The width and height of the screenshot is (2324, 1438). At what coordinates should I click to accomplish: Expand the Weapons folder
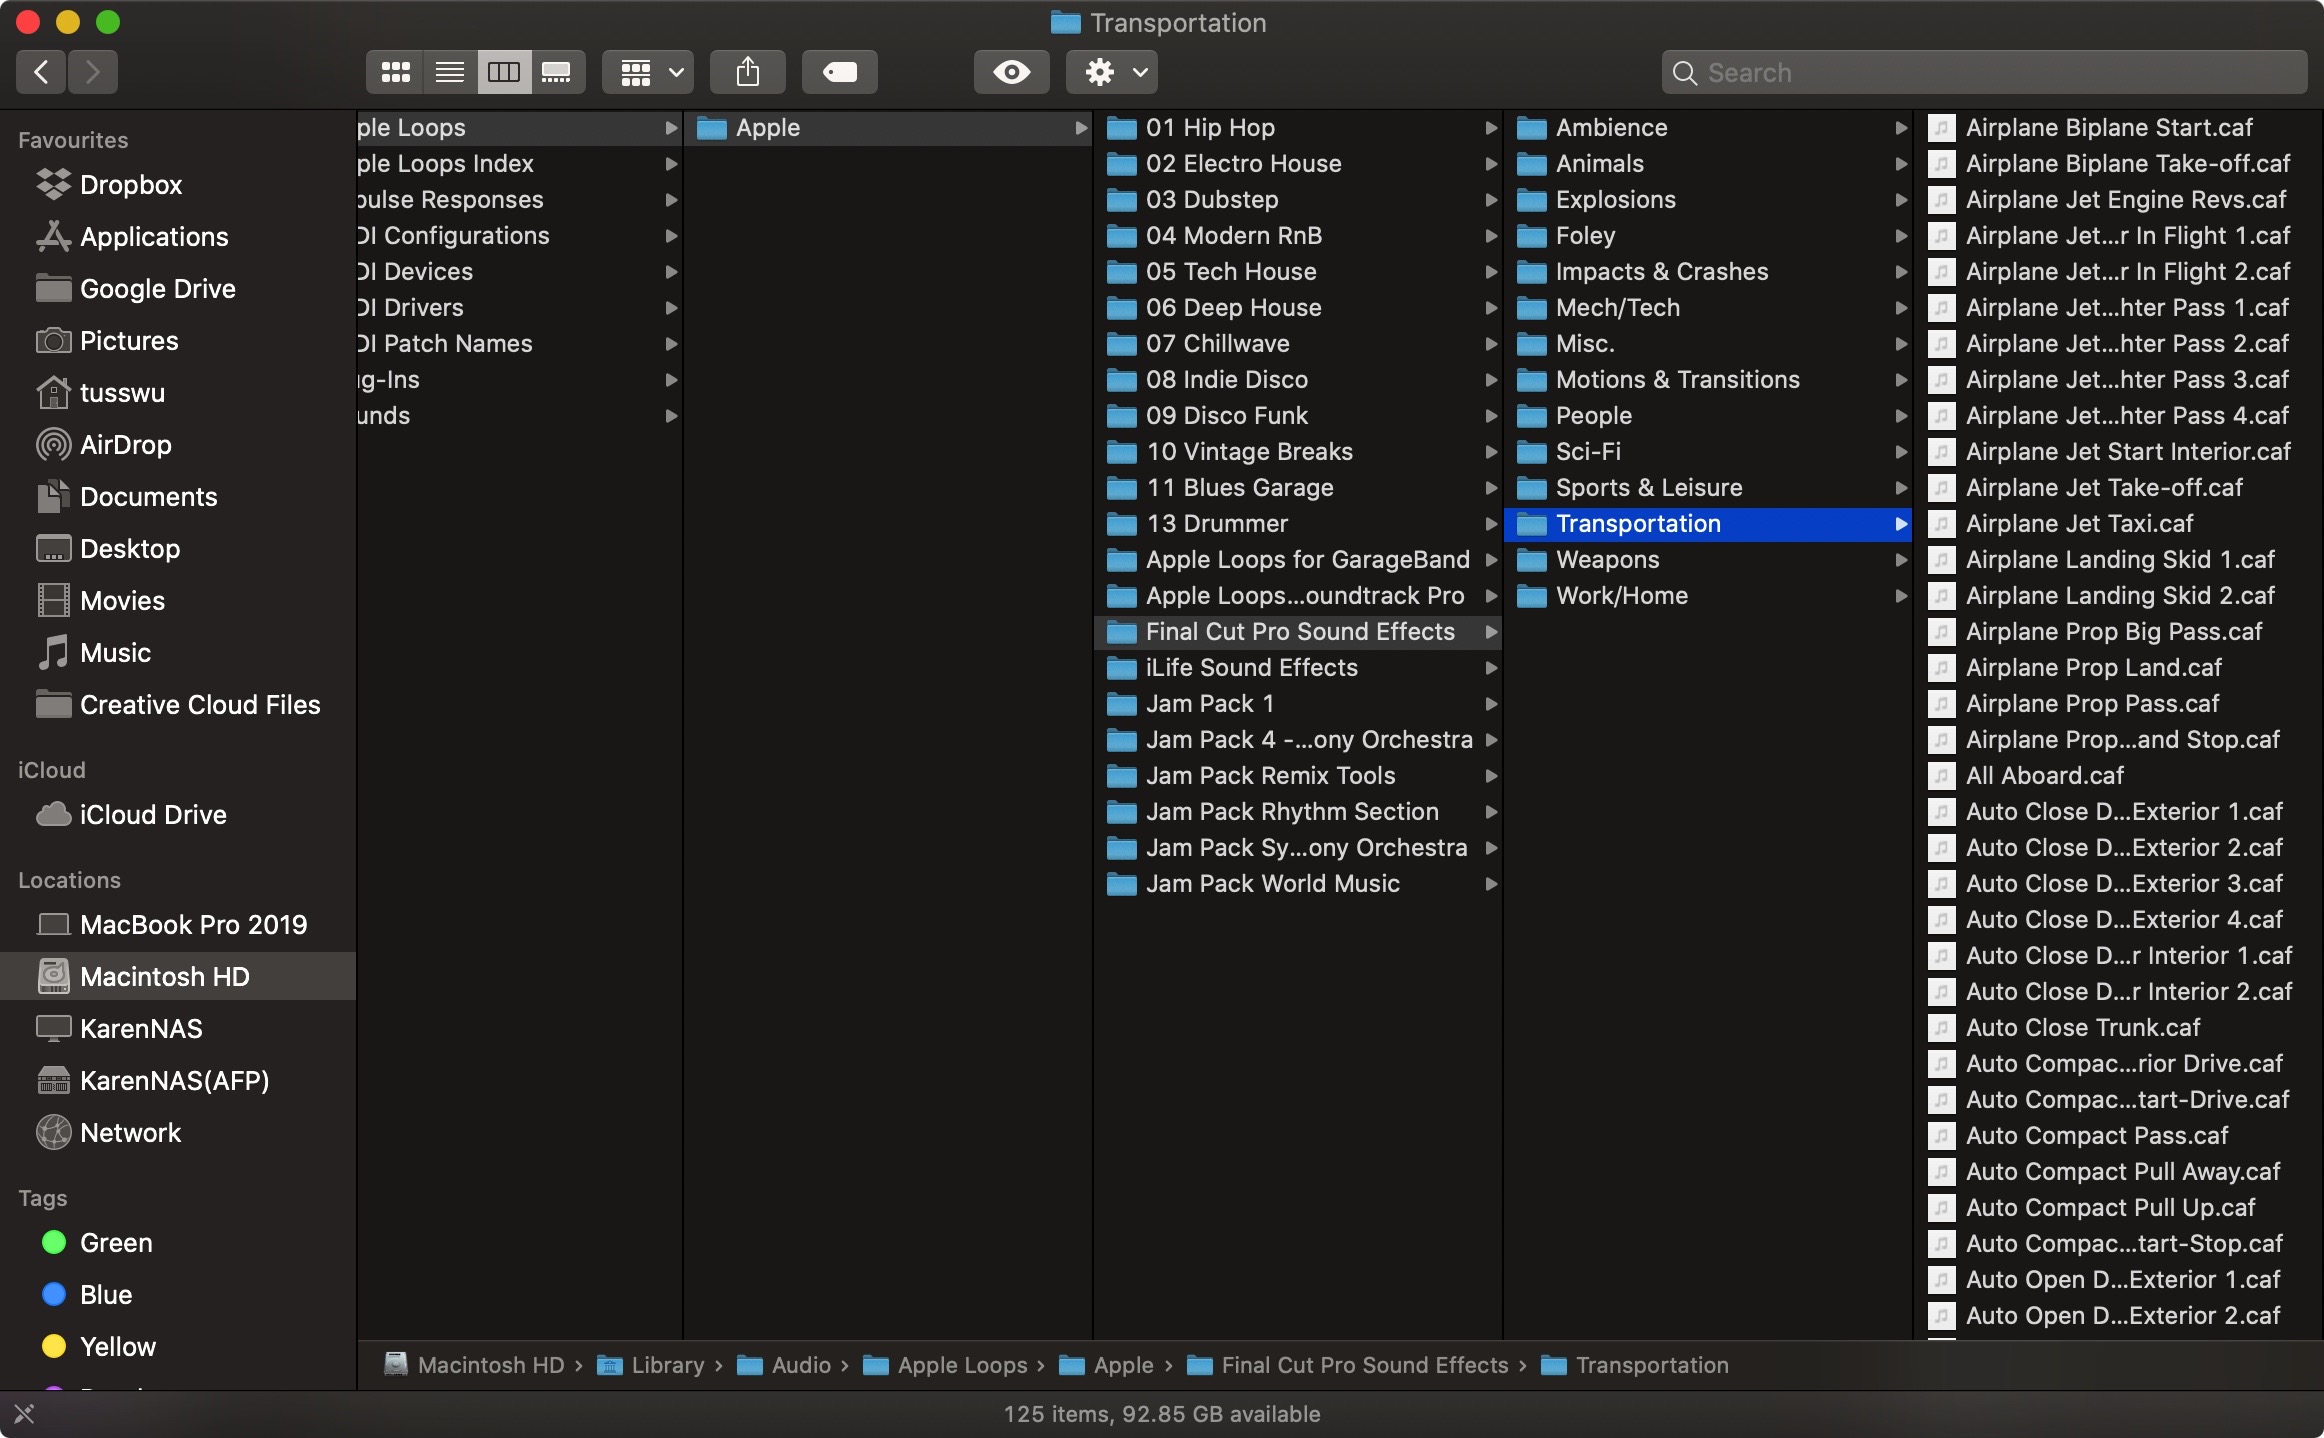pyautogui.click(x=1606, y=560)
